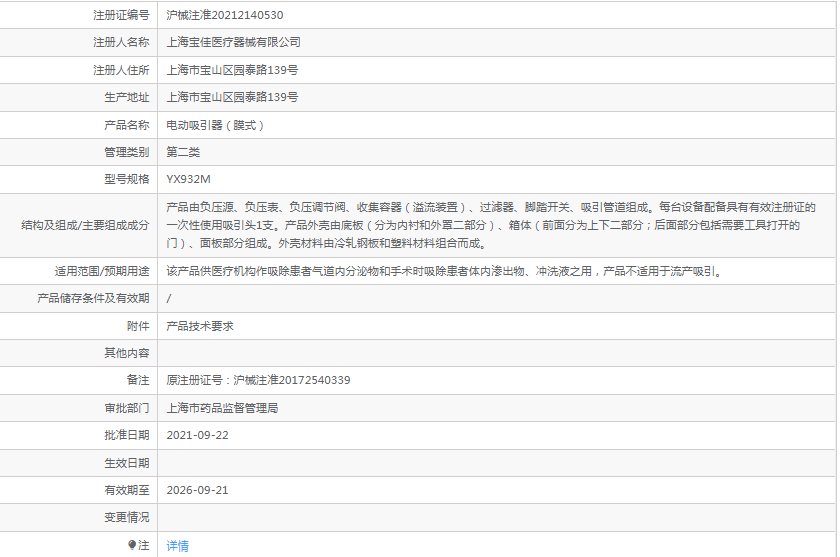Click the 变更情况 row label
Image resolution: width=840 pixels, height=557 pixels.
tap(127, 517)
